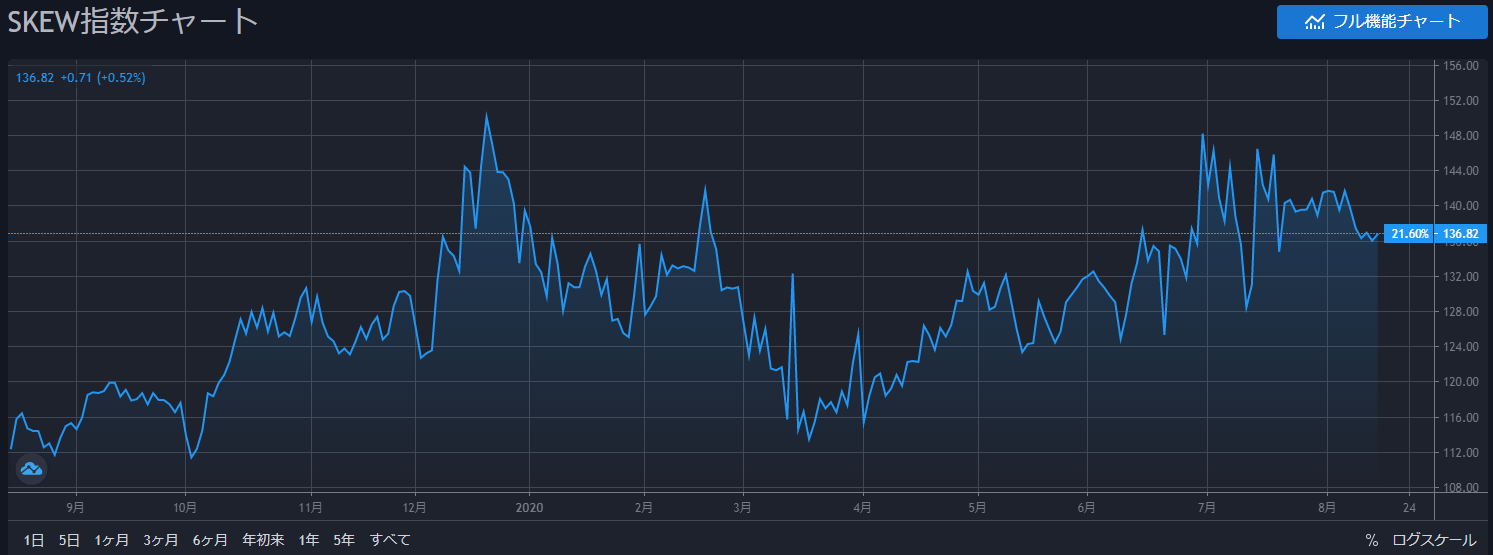Image resolution: width=1493 pixels, height=555 pixels.
Task: Select the 5日 time range
Action: 69,540
